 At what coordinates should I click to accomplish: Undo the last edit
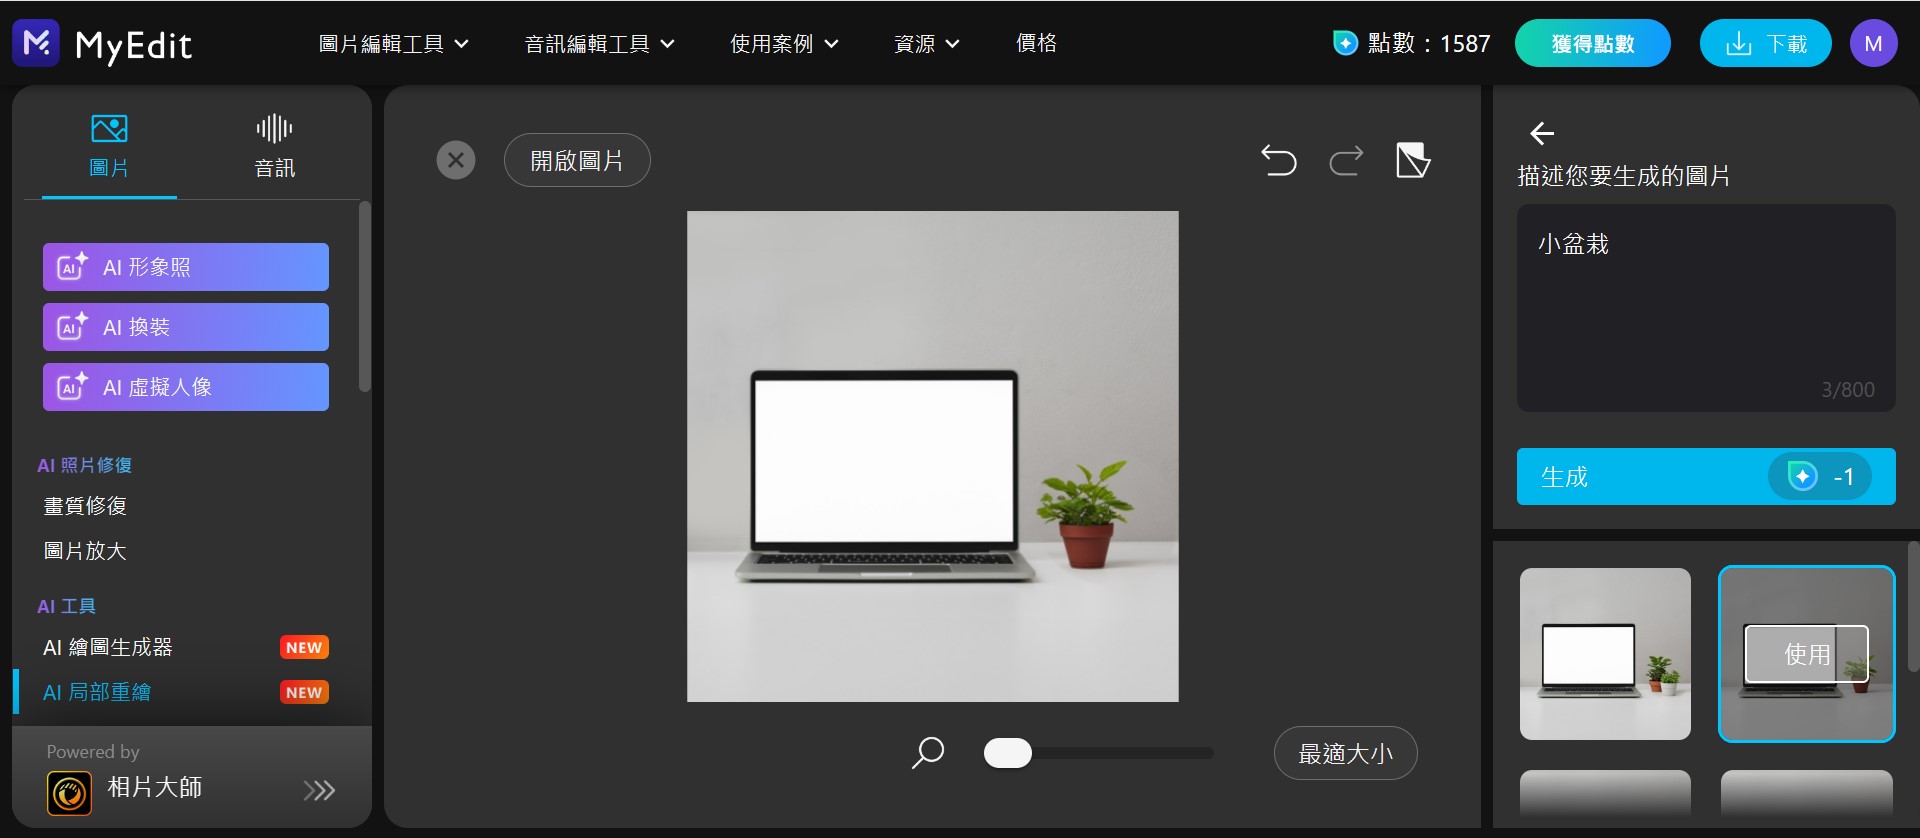(x=1279, y=160)
